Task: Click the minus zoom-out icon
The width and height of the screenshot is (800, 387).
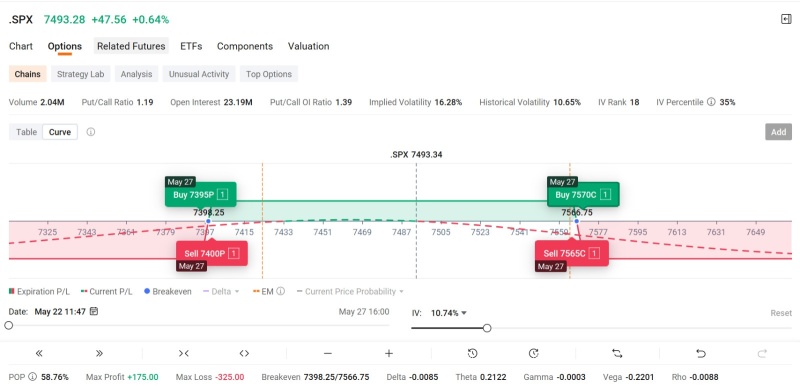Action: (x=328, y=353)
